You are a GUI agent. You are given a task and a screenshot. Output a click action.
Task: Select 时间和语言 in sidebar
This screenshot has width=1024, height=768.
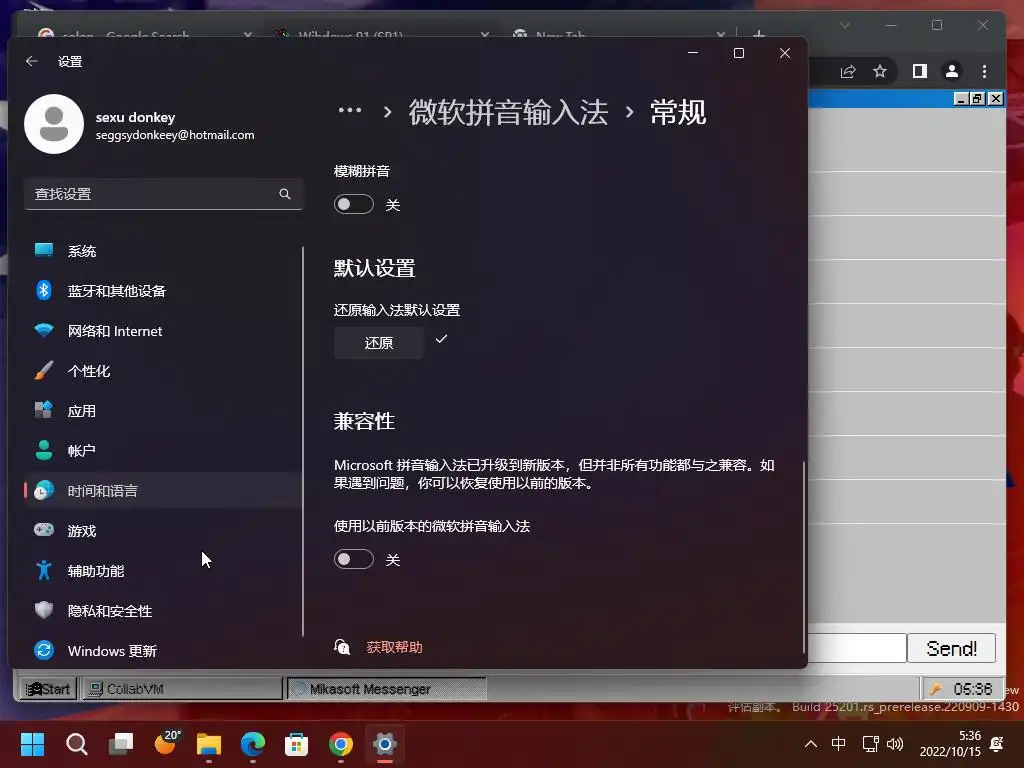(163, 490)
